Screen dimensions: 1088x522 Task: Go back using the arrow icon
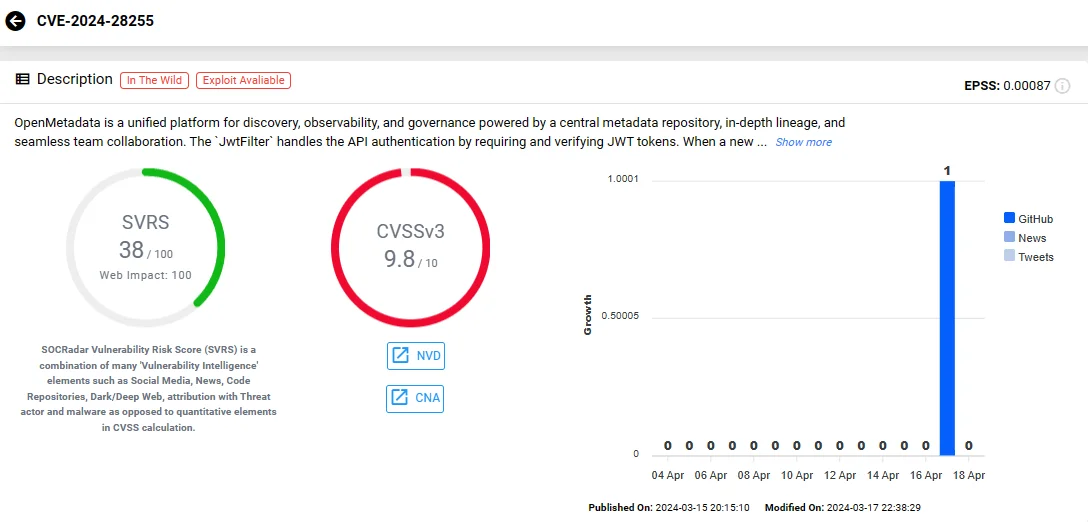click(15, 21)
